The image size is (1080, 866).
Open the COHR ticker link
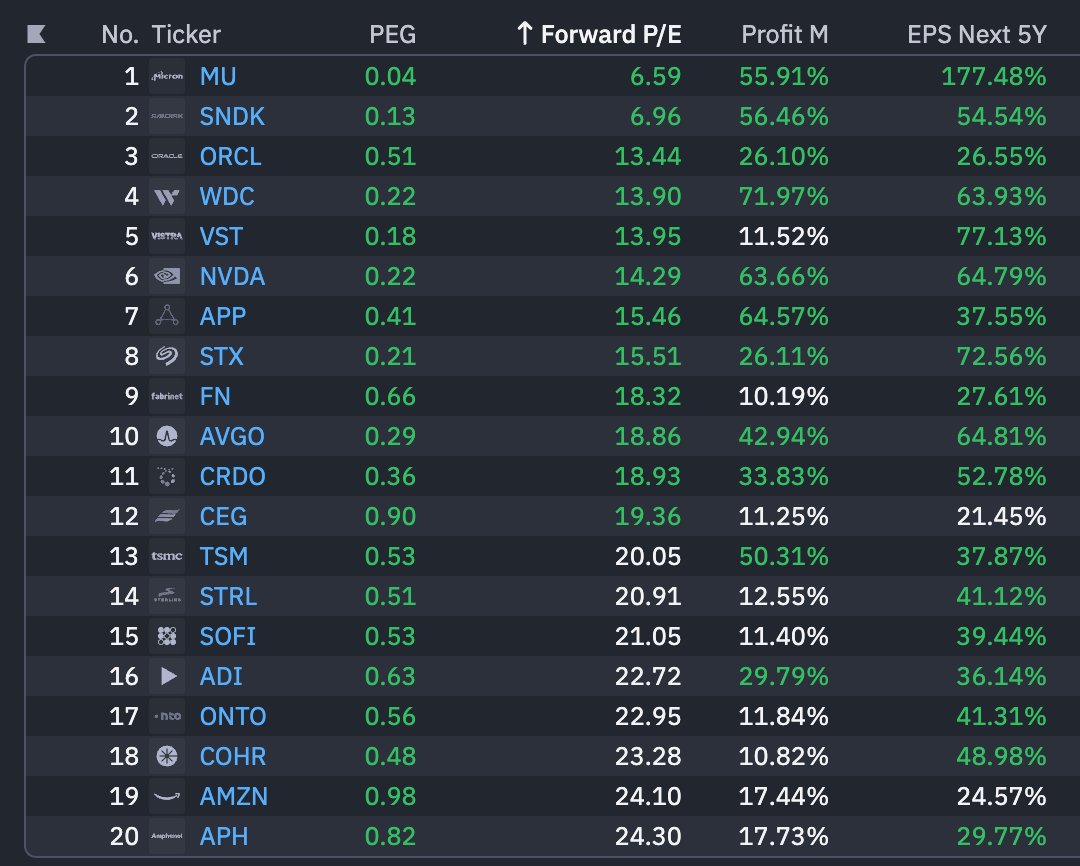[233, 756]
